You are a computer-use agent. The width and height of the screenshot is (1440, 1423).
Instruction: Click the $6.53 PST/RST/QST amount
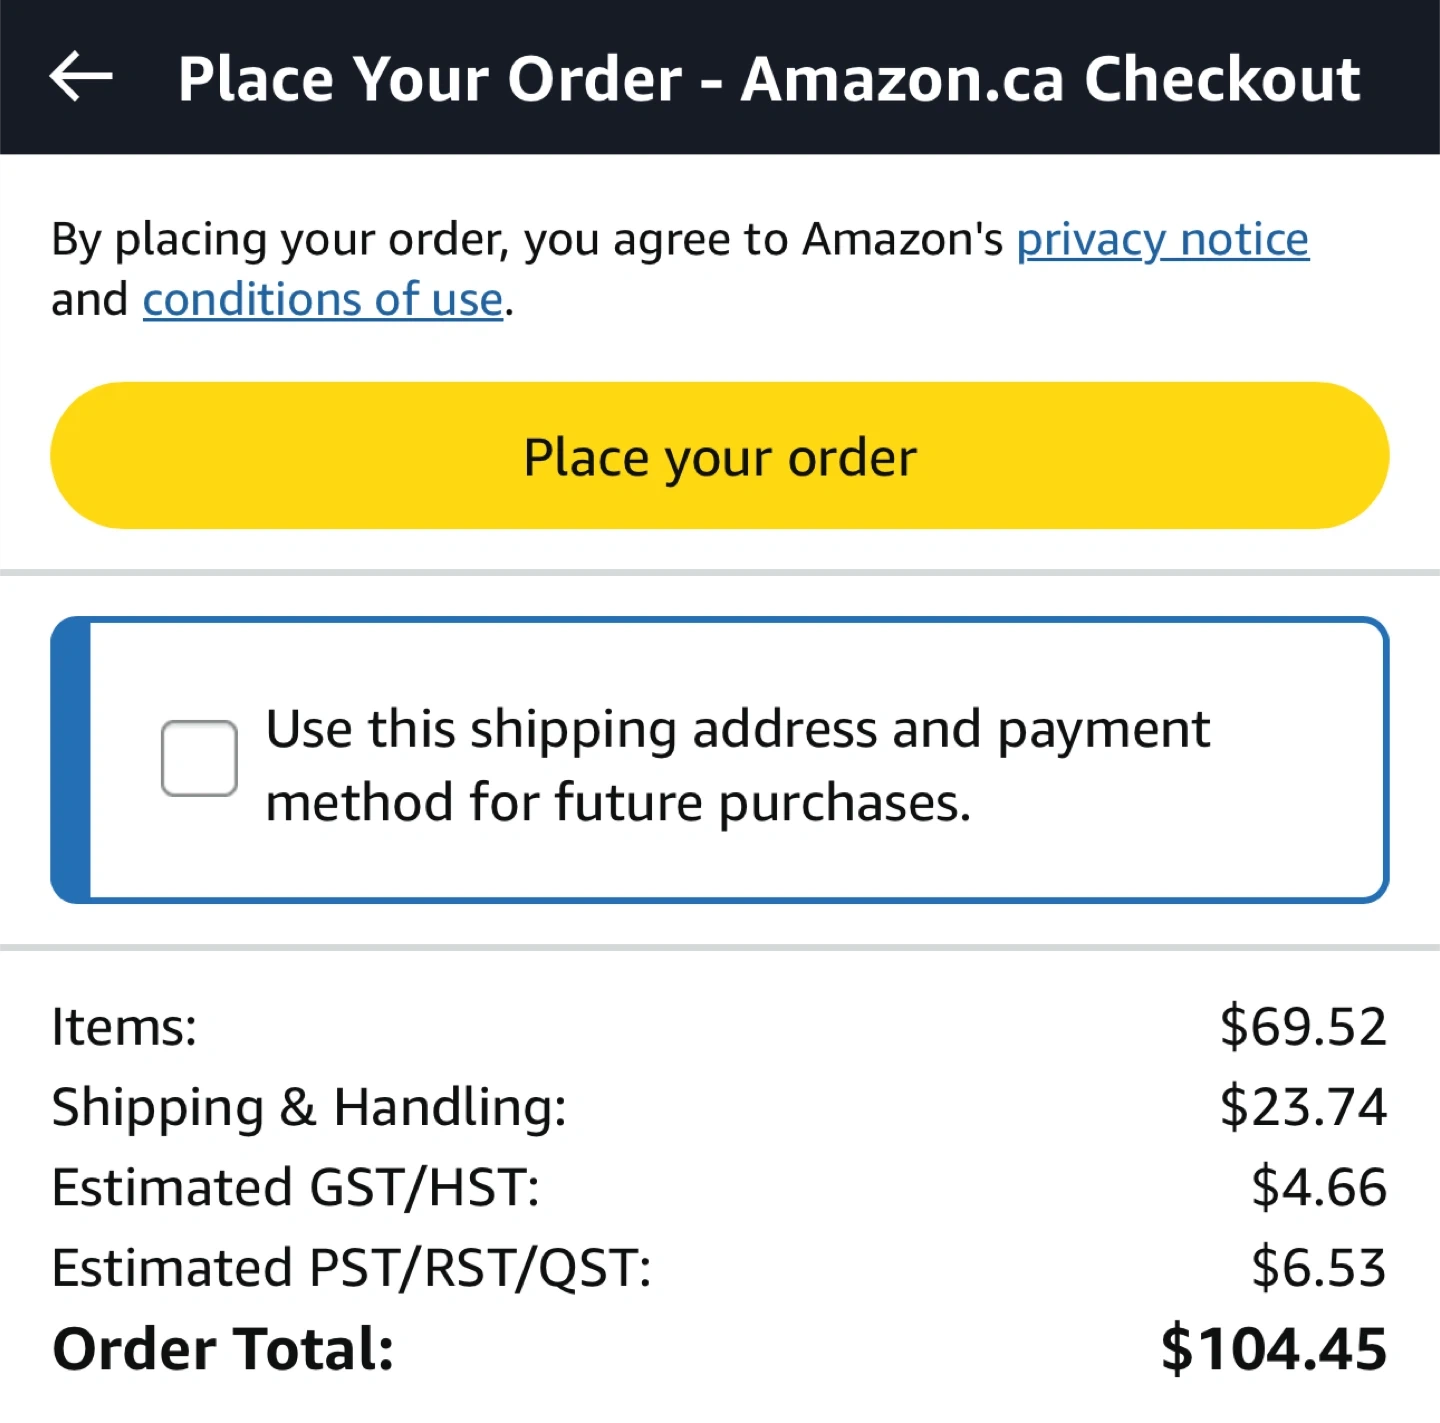(x=1318, y=1268)
